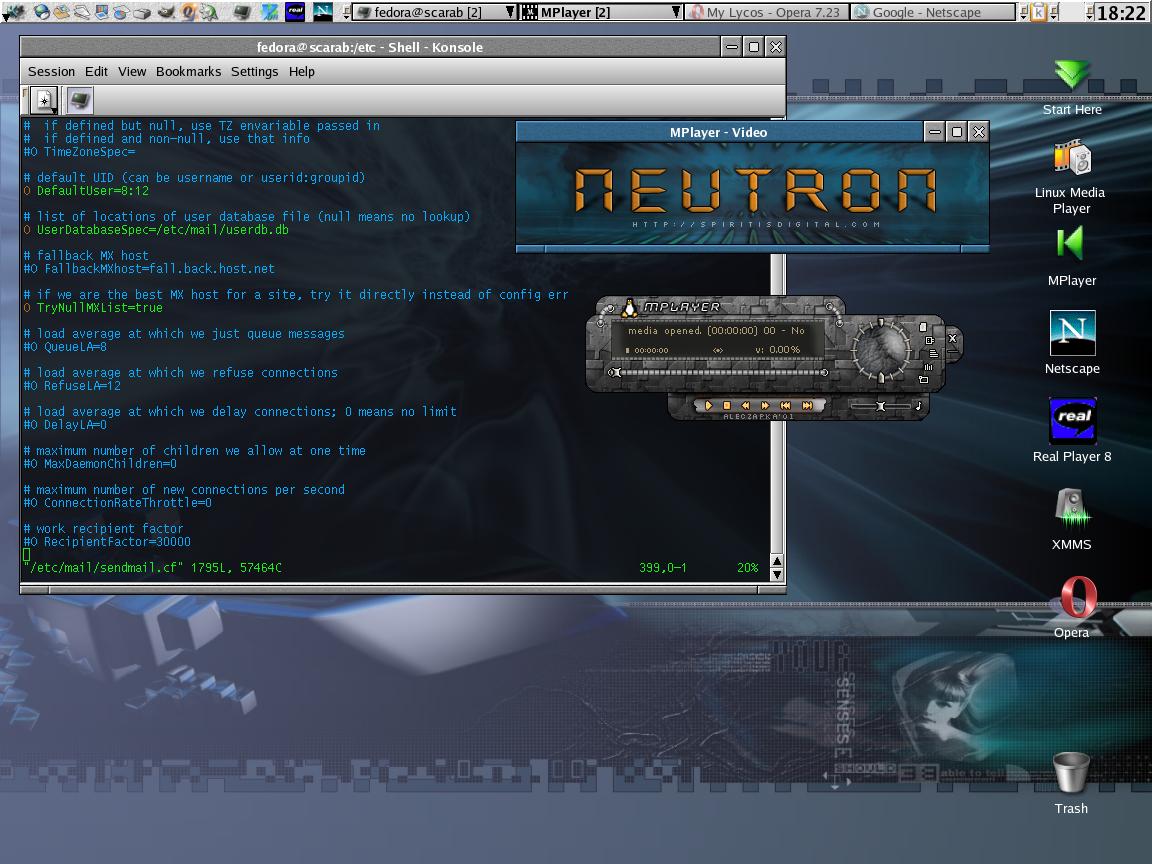The image size is (1152, 864).
Task: Click the Neutron banner in MPlayer - Video window
Action: tap(752, 195)
